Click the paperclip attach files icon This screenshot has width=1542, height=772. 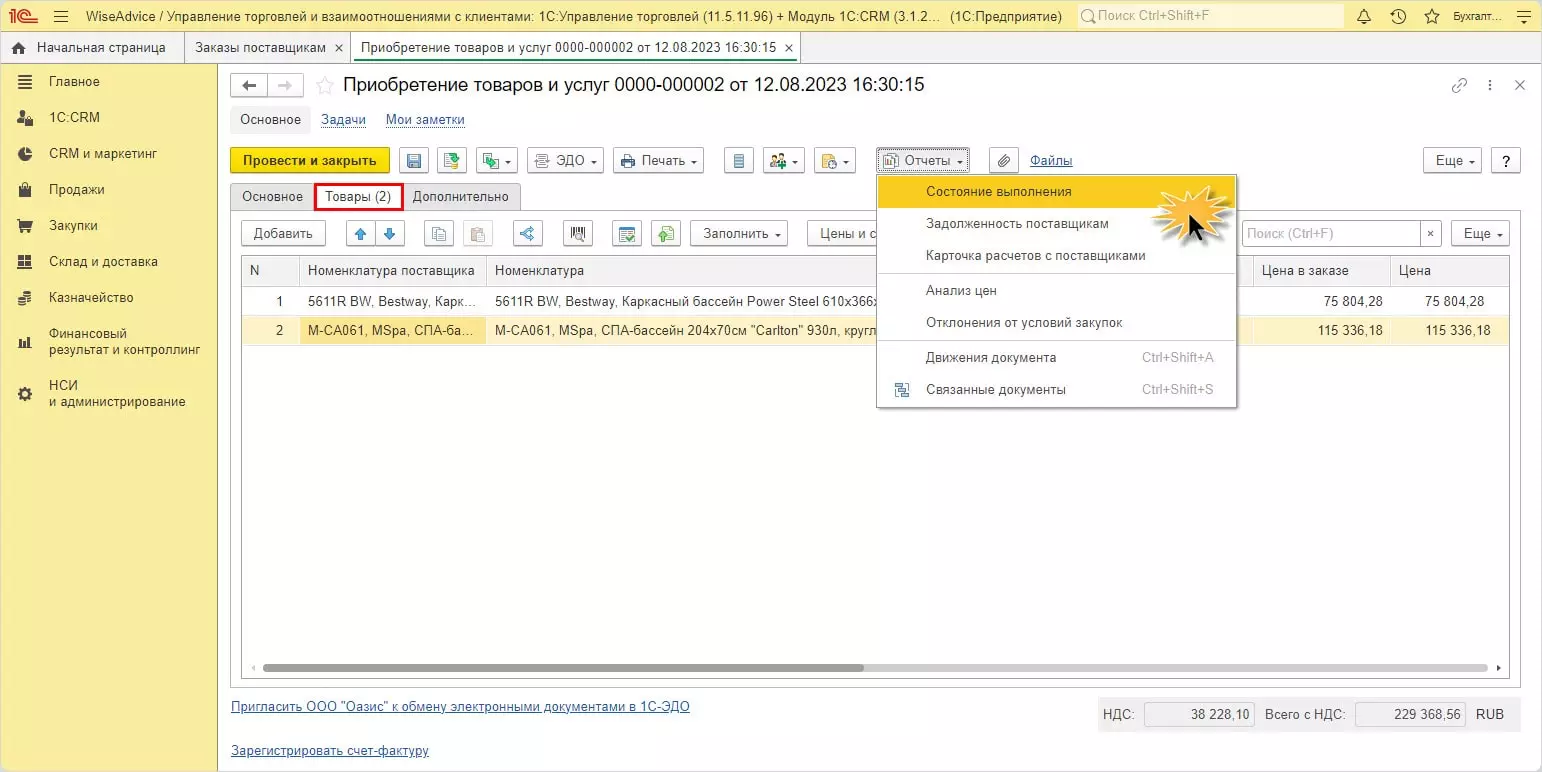pyautogui.click(x=1003, y=161)
